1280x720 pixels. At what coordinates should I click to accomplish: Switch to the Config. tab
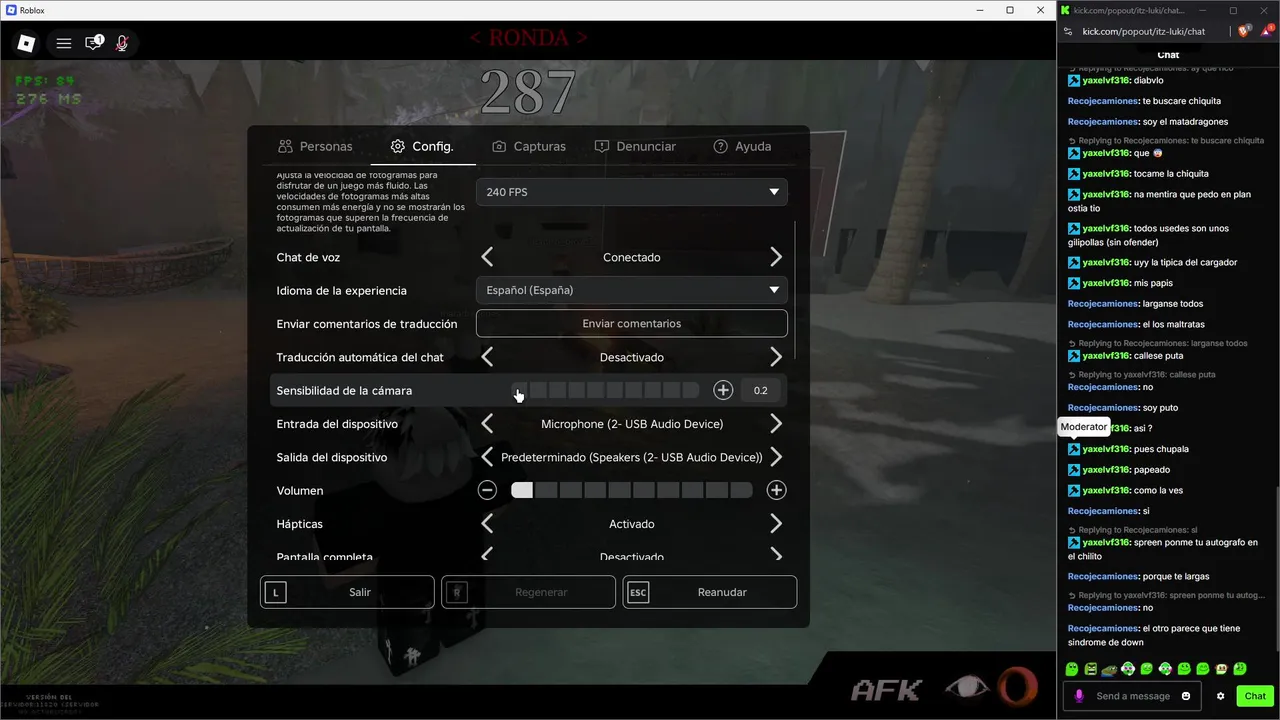[x=422, y=146]
